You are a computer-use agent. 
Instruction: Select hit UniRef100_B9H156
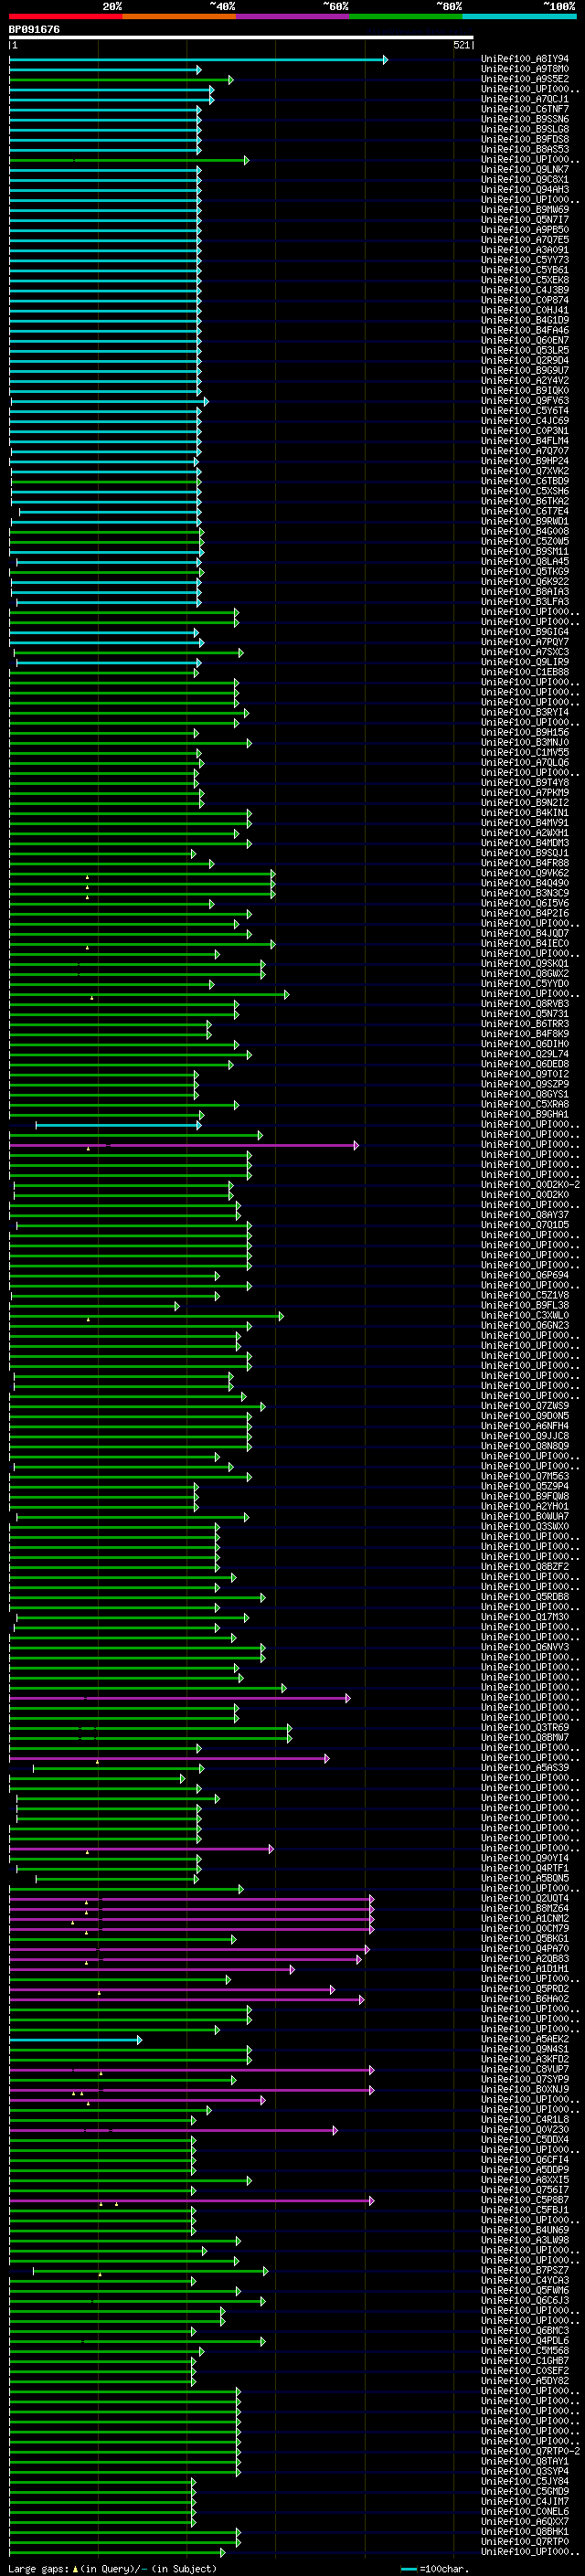524,732
